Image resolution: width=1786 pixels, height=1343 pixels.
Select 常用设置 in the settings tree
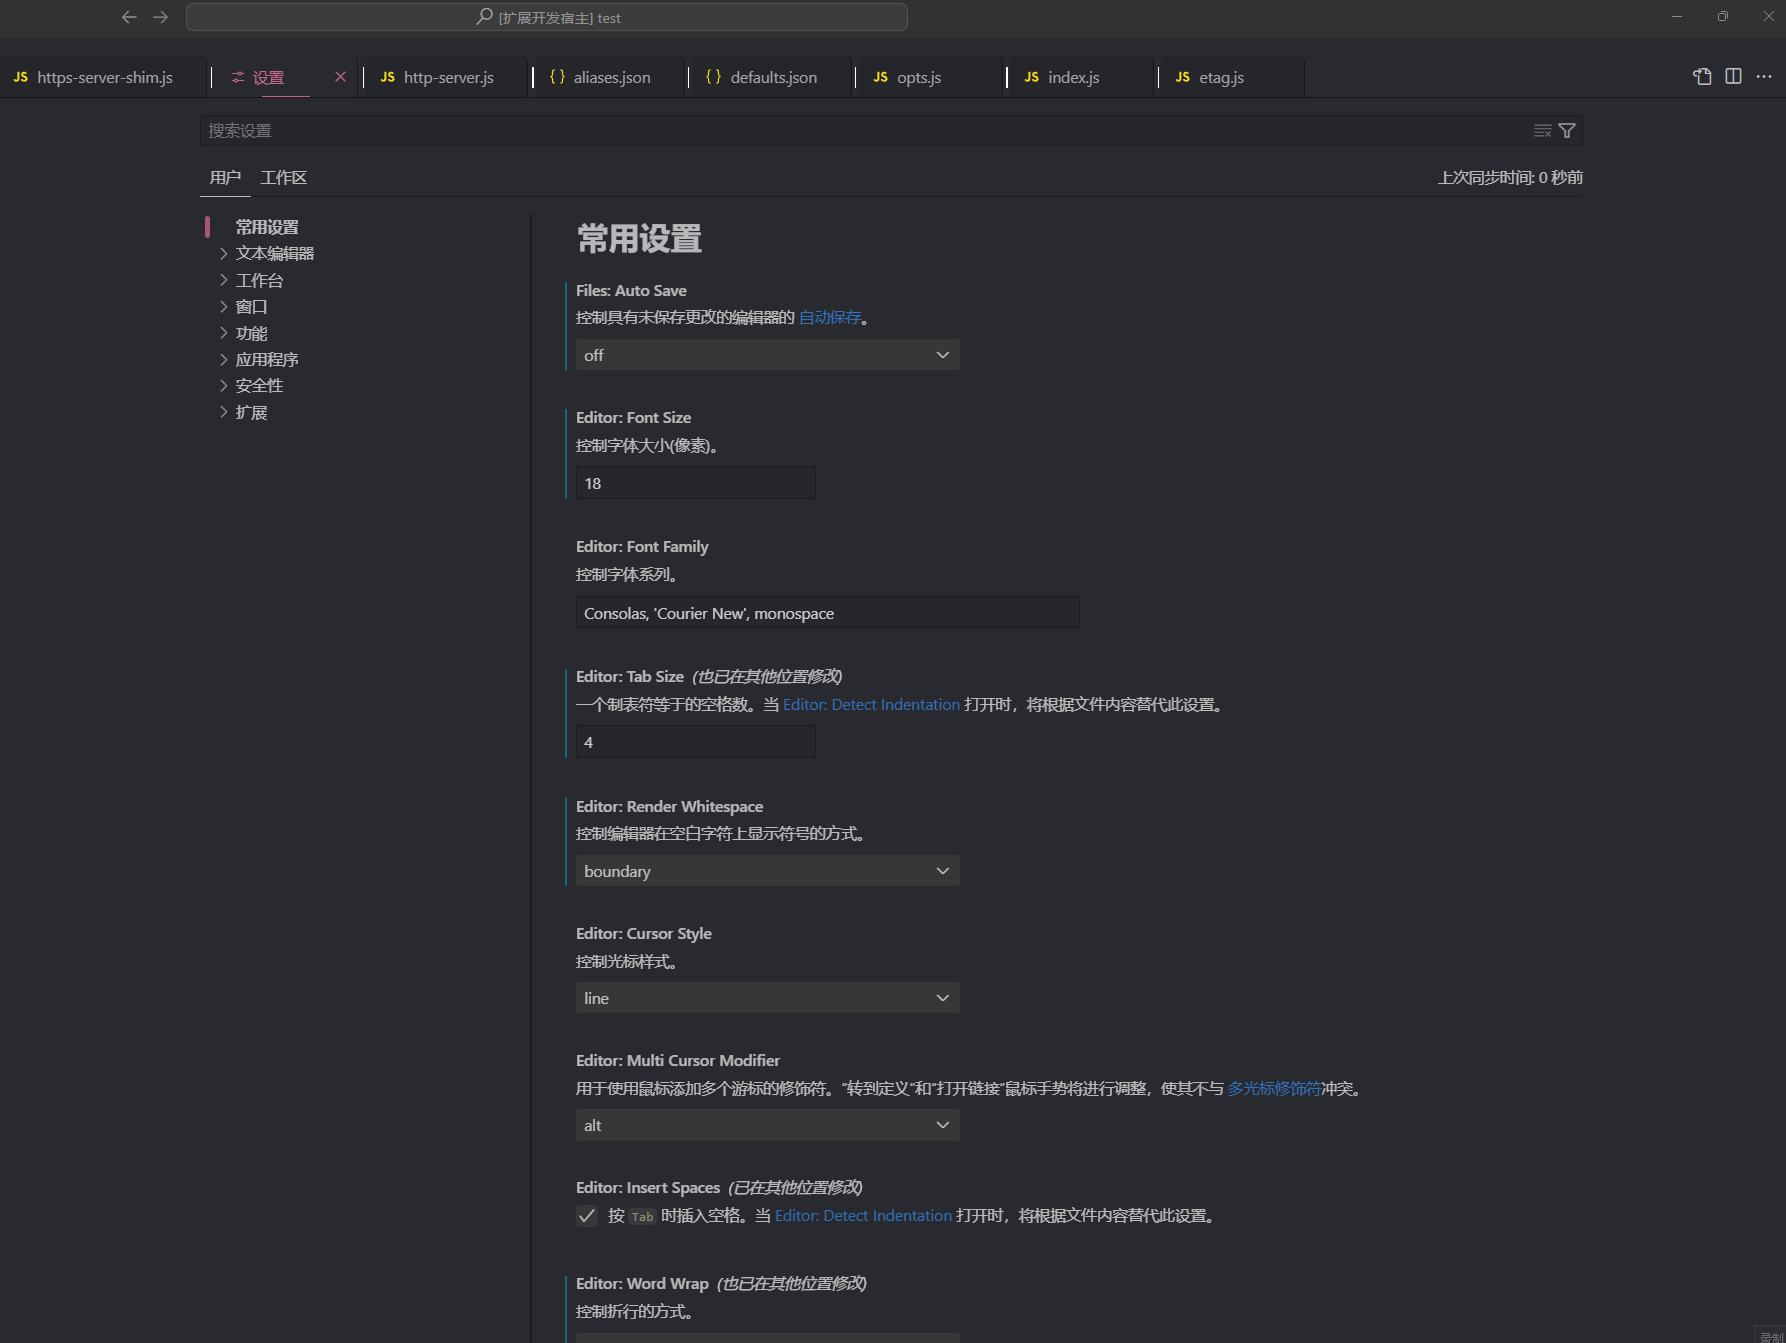267,228
